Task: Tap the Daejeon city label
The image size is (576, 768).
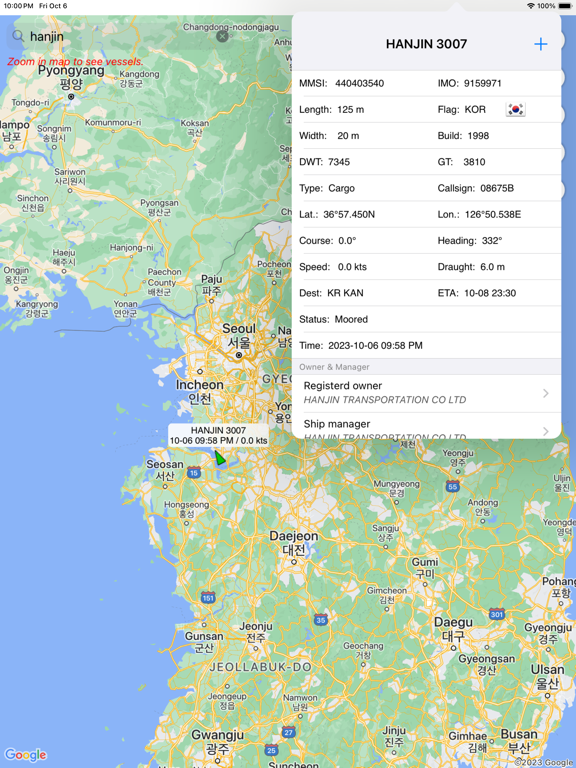Action: coord(294,542)
